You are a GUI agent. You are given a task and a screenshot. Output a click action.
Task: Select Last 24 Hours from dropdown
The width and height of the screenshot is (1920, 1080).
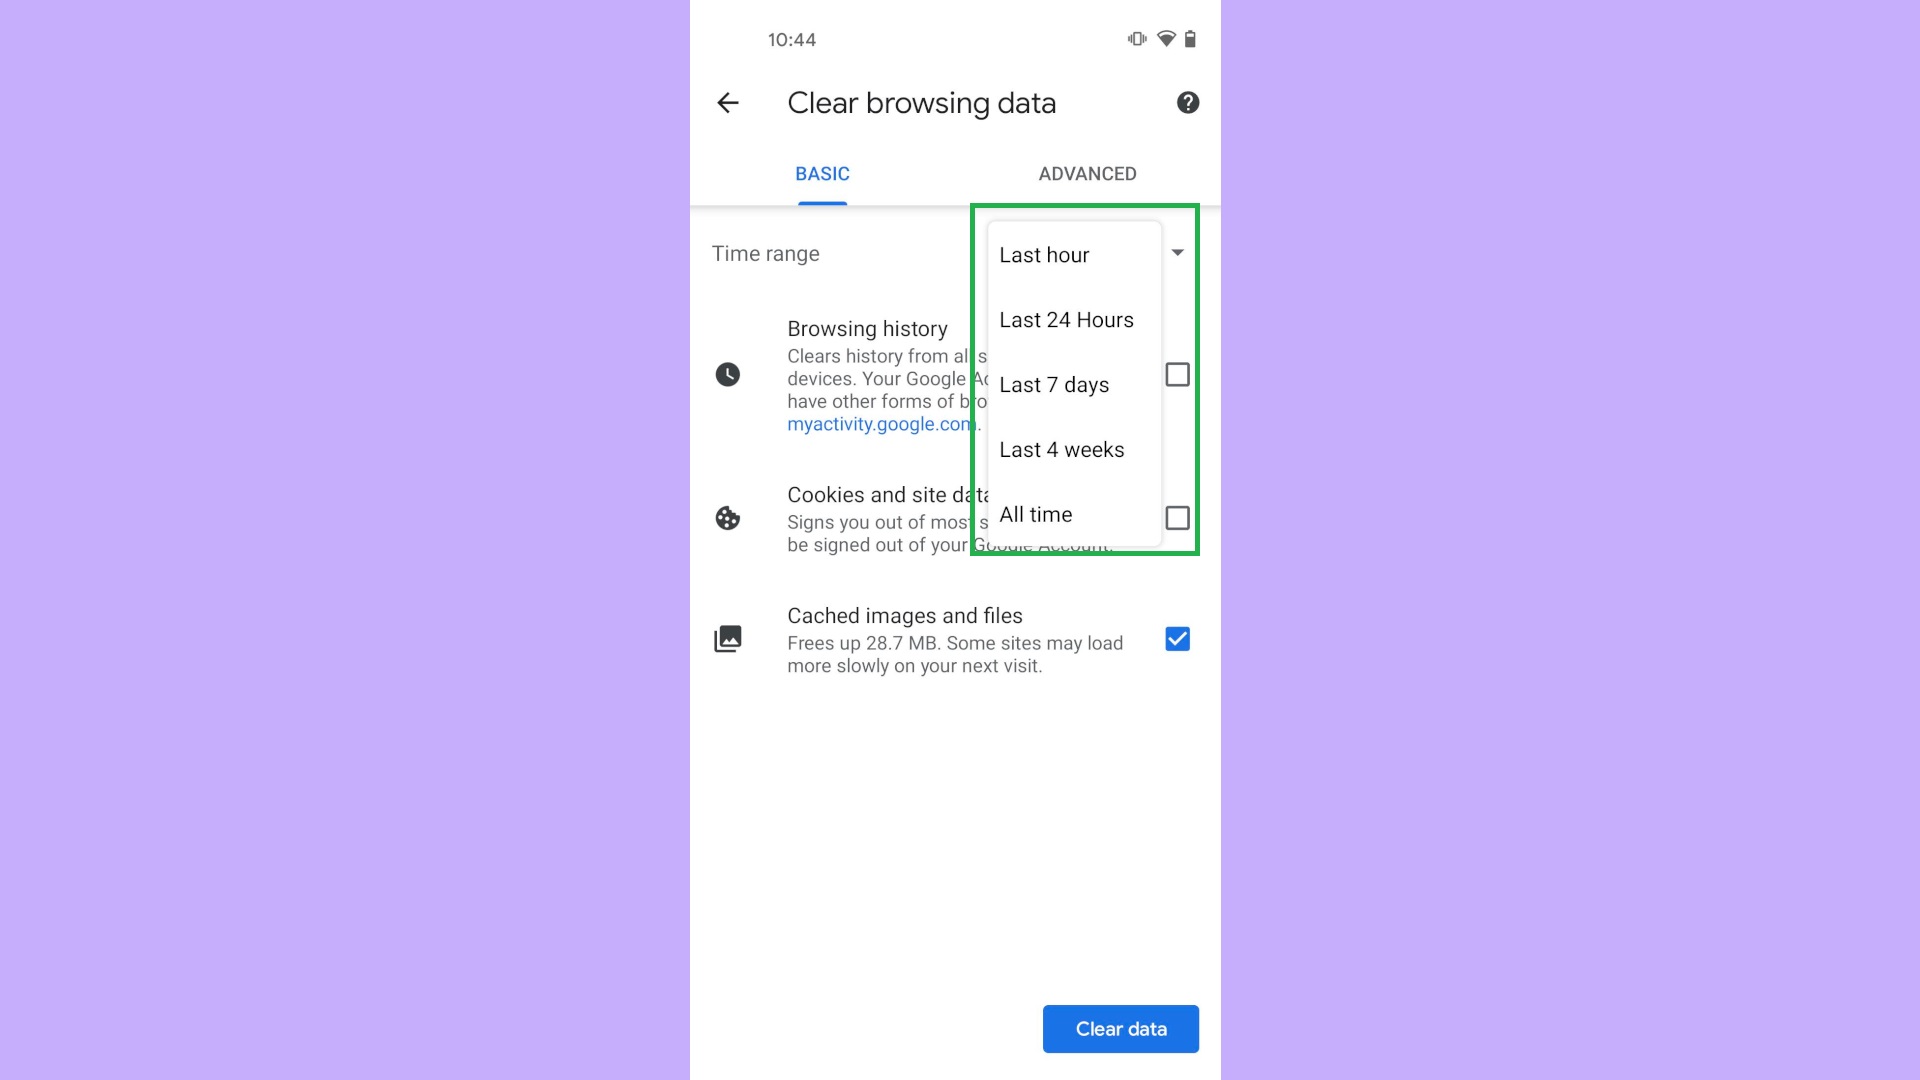pyautogui.click(x=1065, y=319)
